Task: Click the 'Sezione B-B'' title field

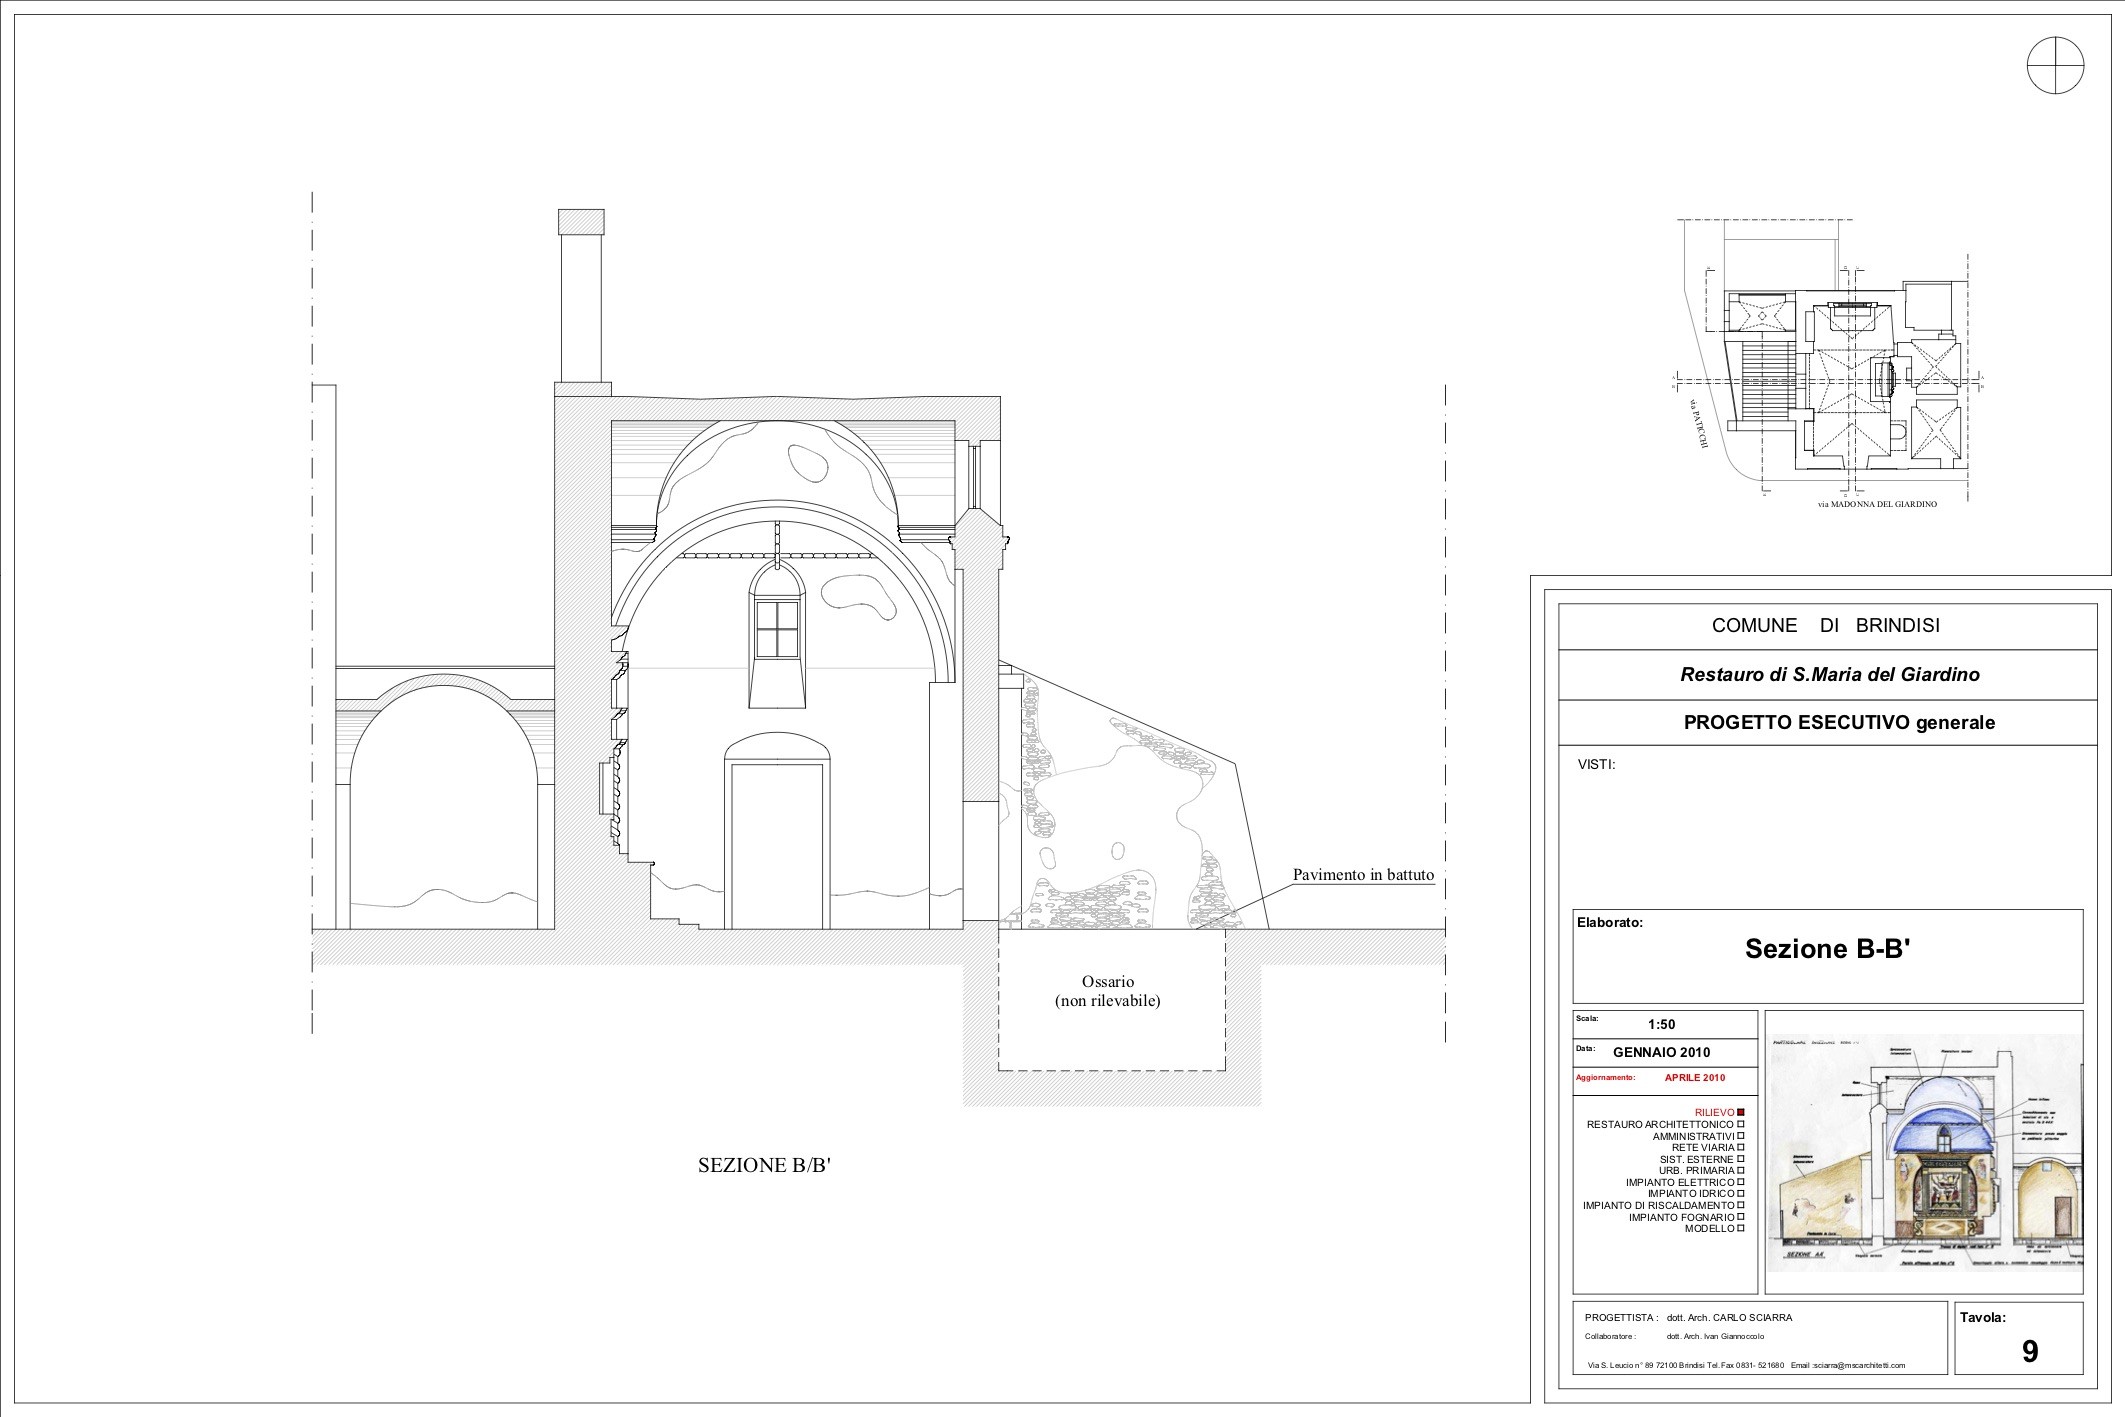Action: click(1827, 948)
